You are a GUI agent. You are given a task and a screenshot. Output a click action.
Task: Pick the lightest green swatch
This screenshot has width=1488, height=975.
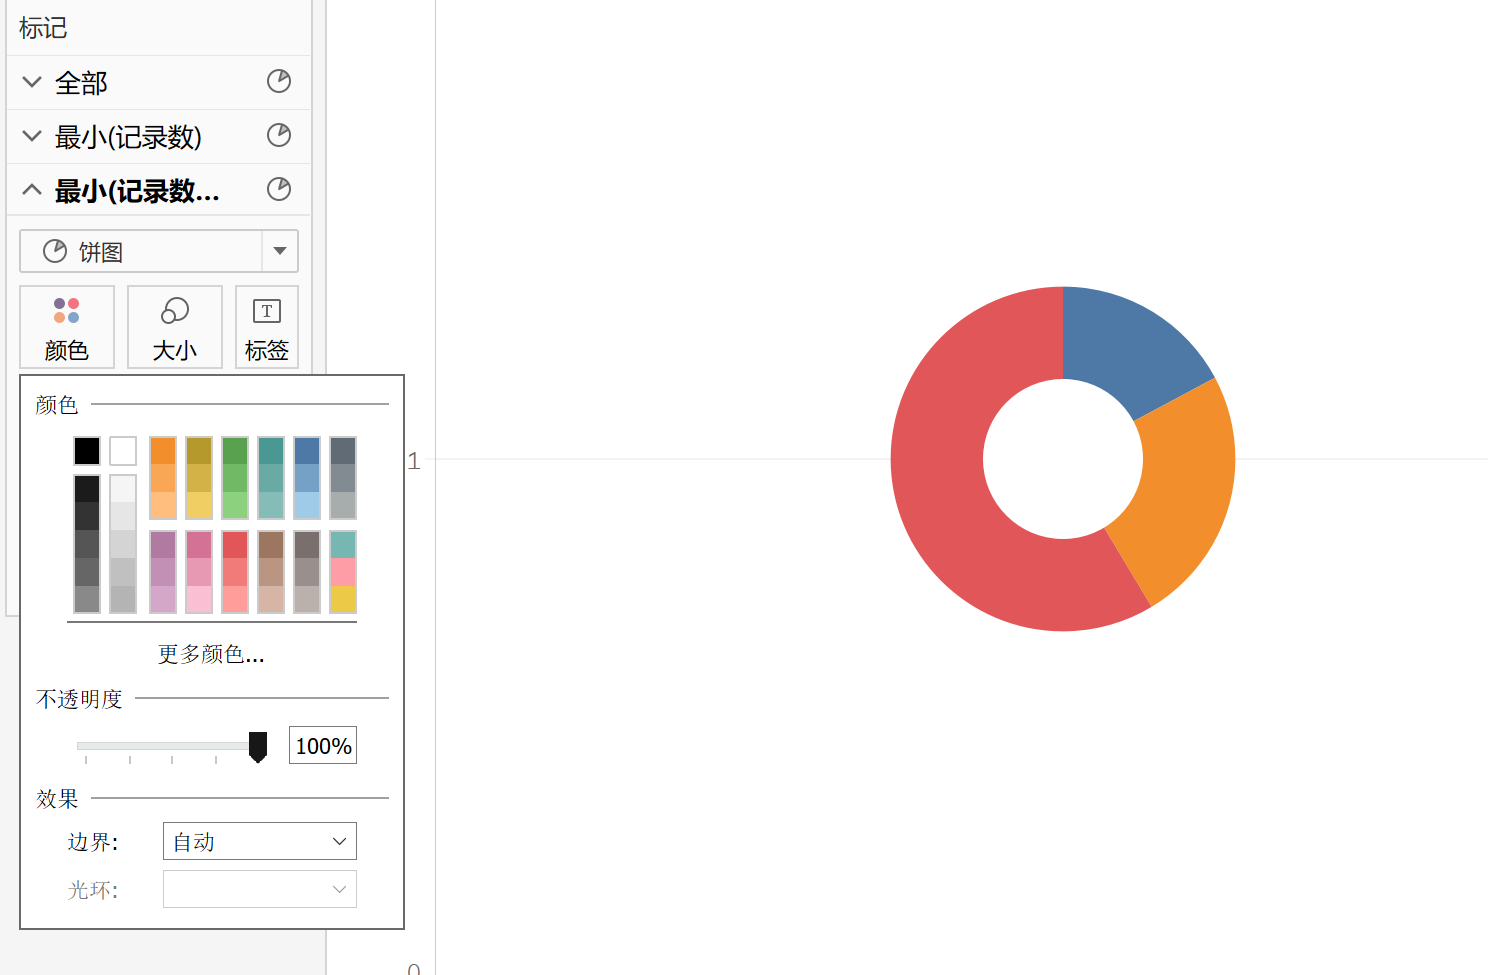235,505
